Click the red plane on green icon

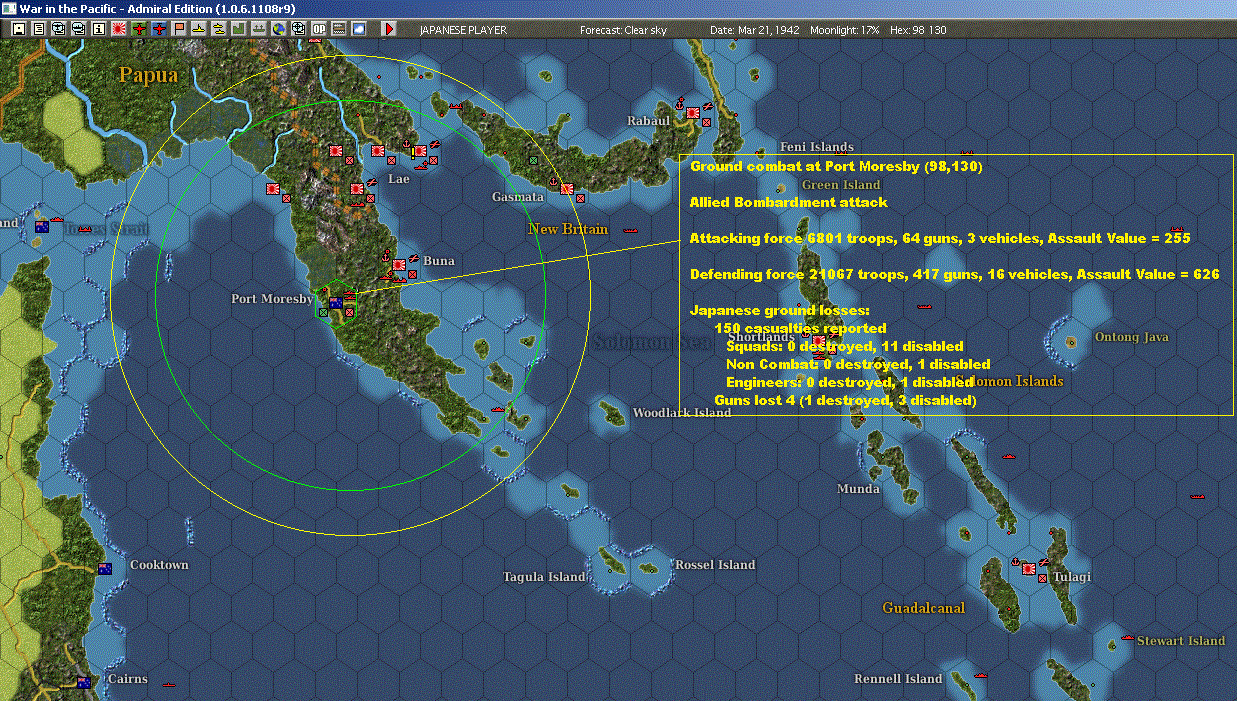pyautogui.click(x=139, y=29)
